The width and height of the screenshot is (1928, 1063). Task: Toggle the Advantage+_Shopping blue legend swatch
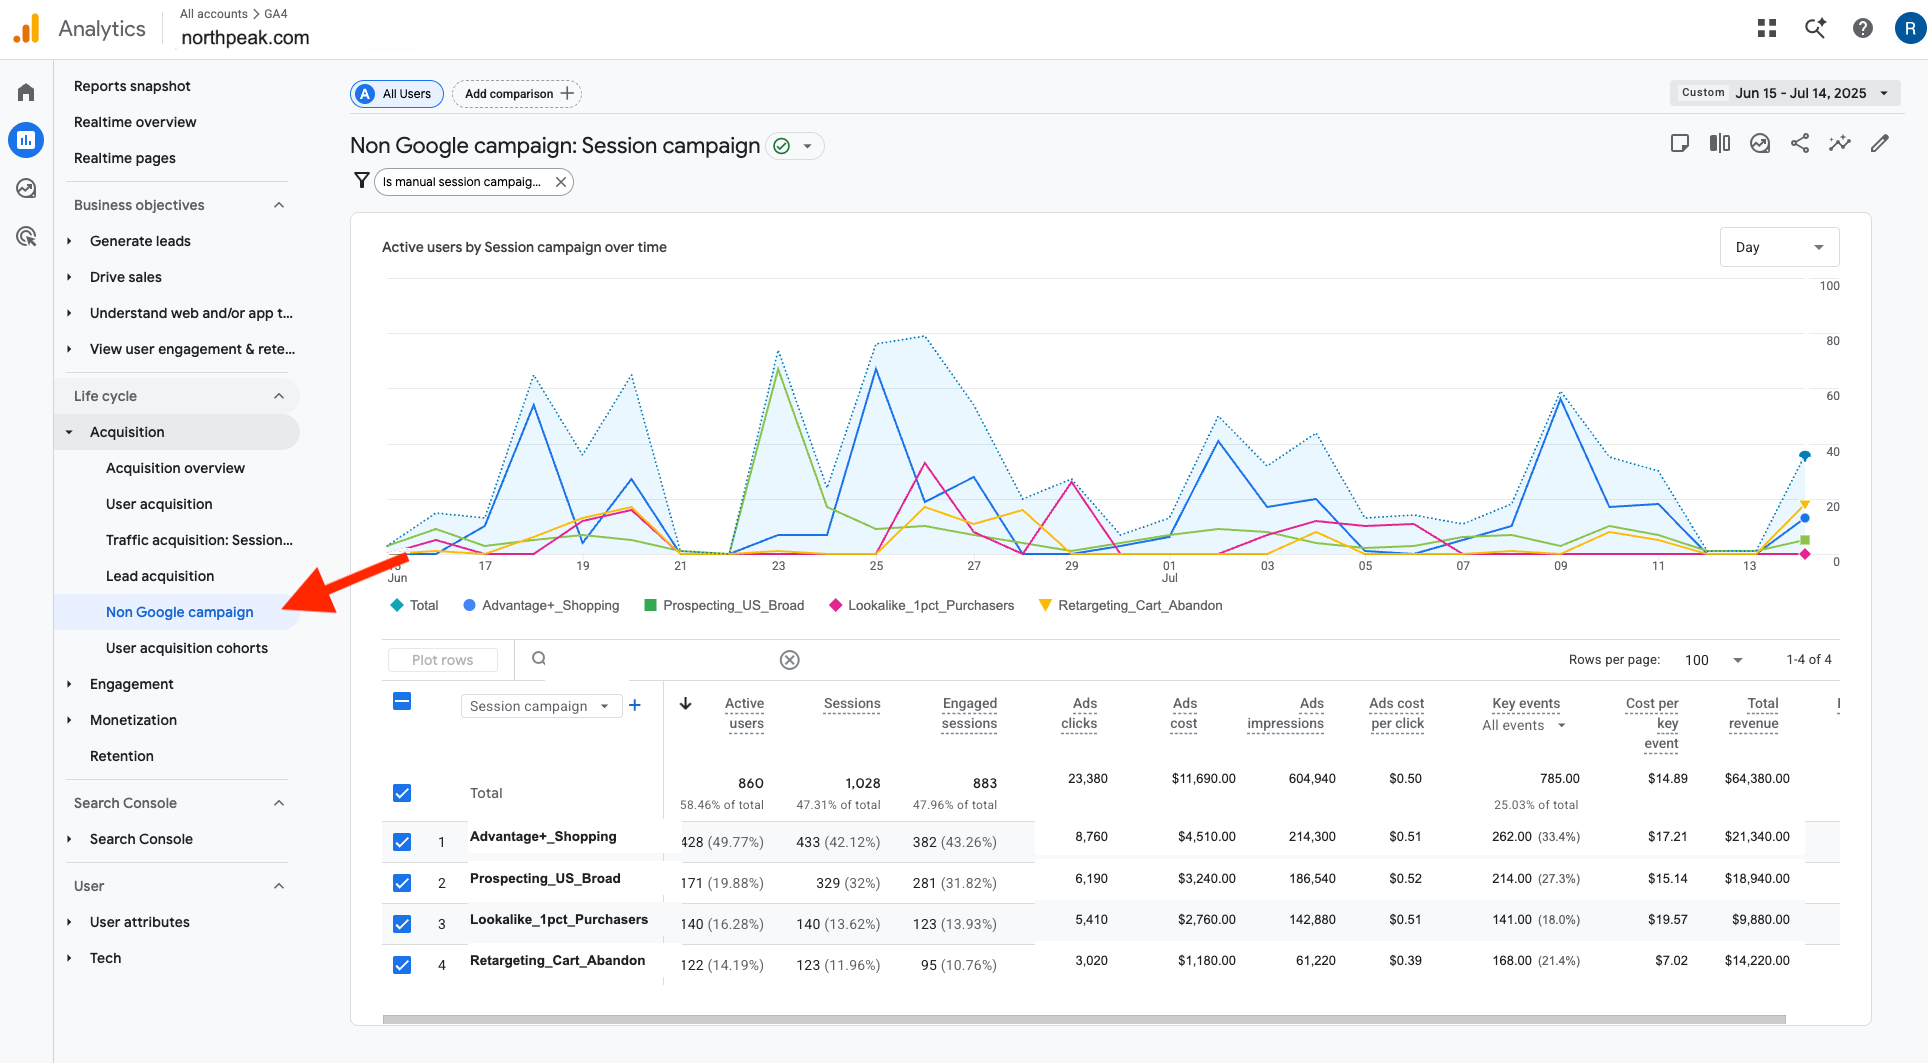point(470,605)
